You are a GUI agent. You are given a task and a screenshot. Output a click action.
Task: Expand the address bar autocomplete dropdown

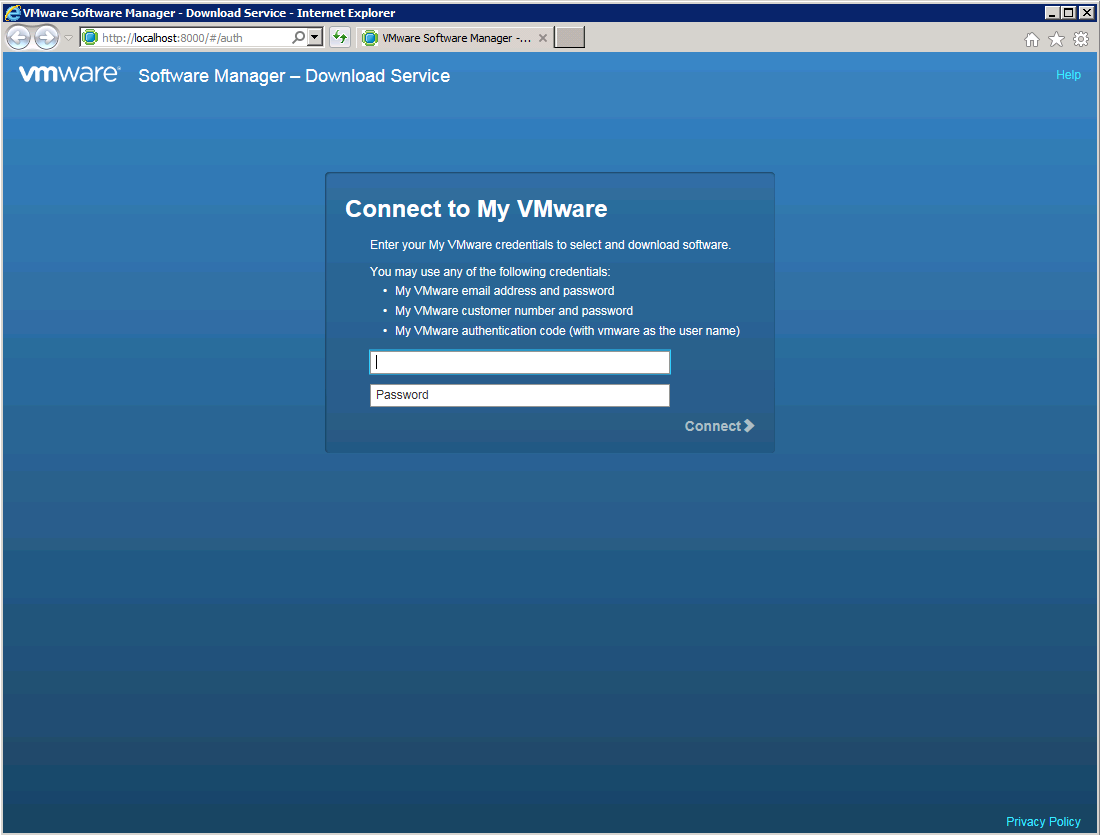pyautogui.click(x=315, y=38)
